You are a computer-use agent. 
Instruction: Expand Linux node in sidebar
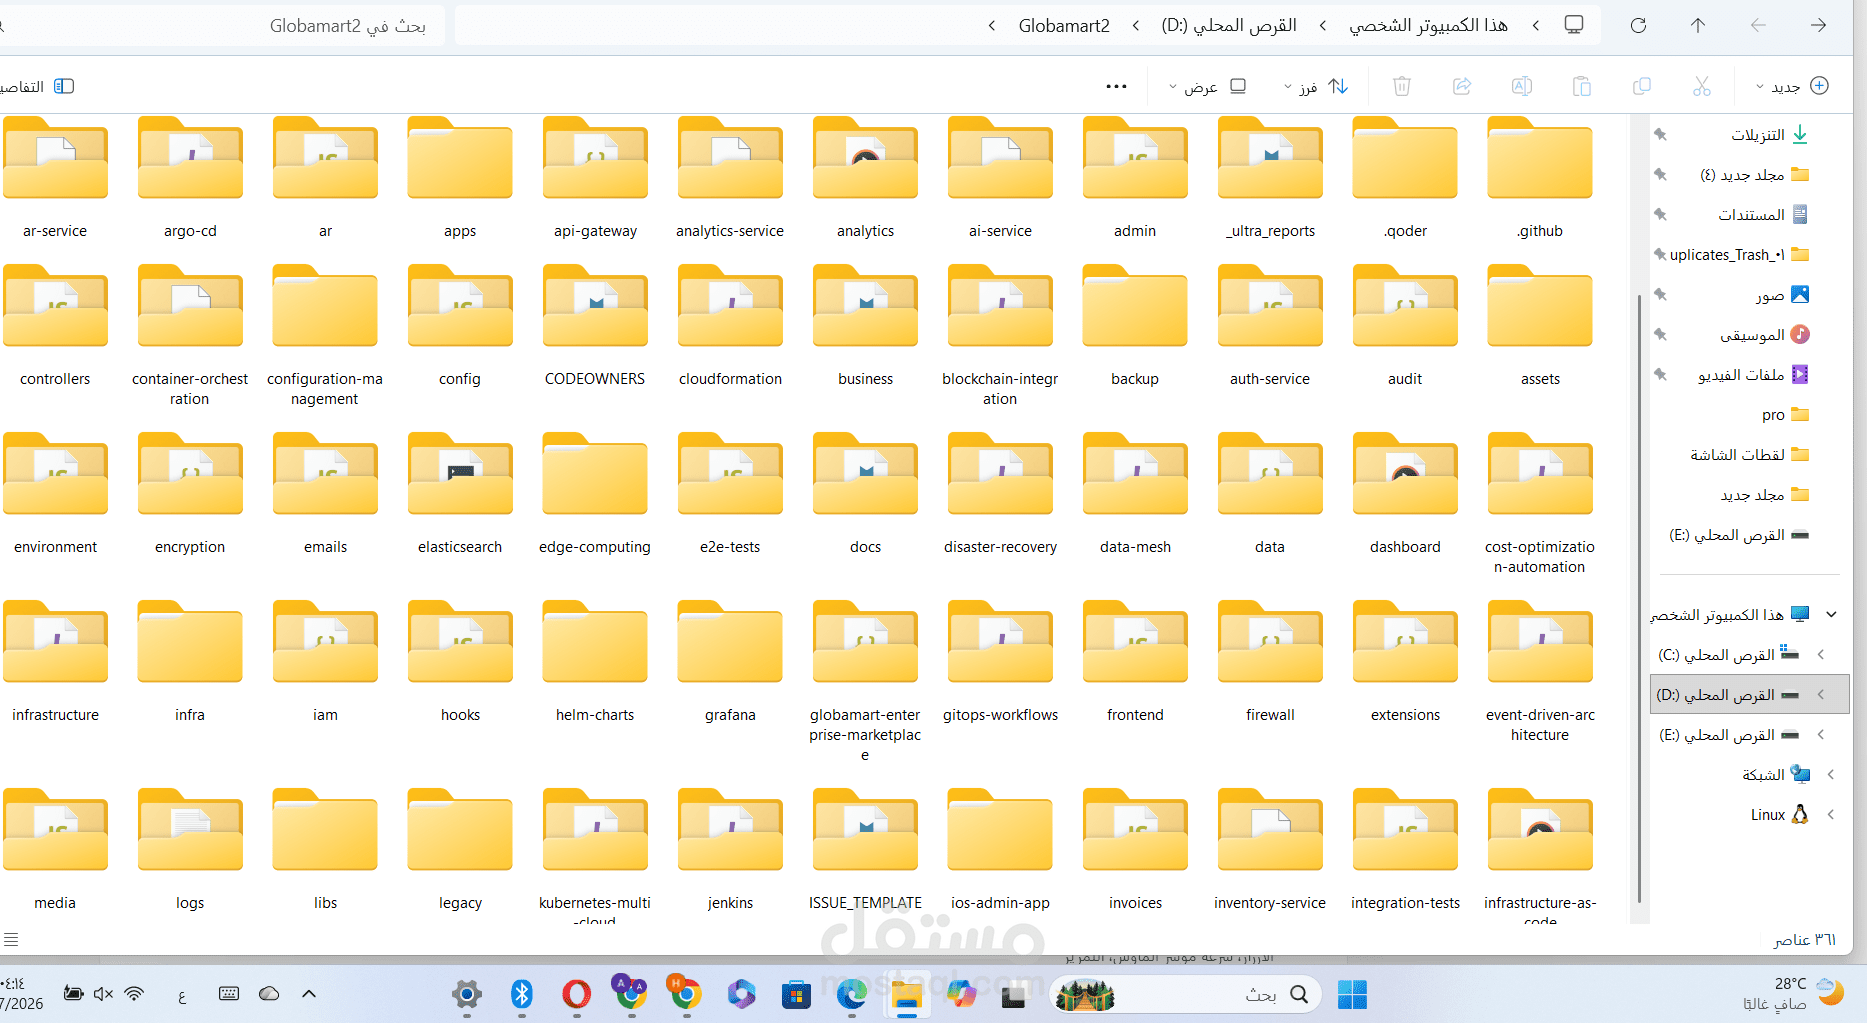[x=1831, y=814]
